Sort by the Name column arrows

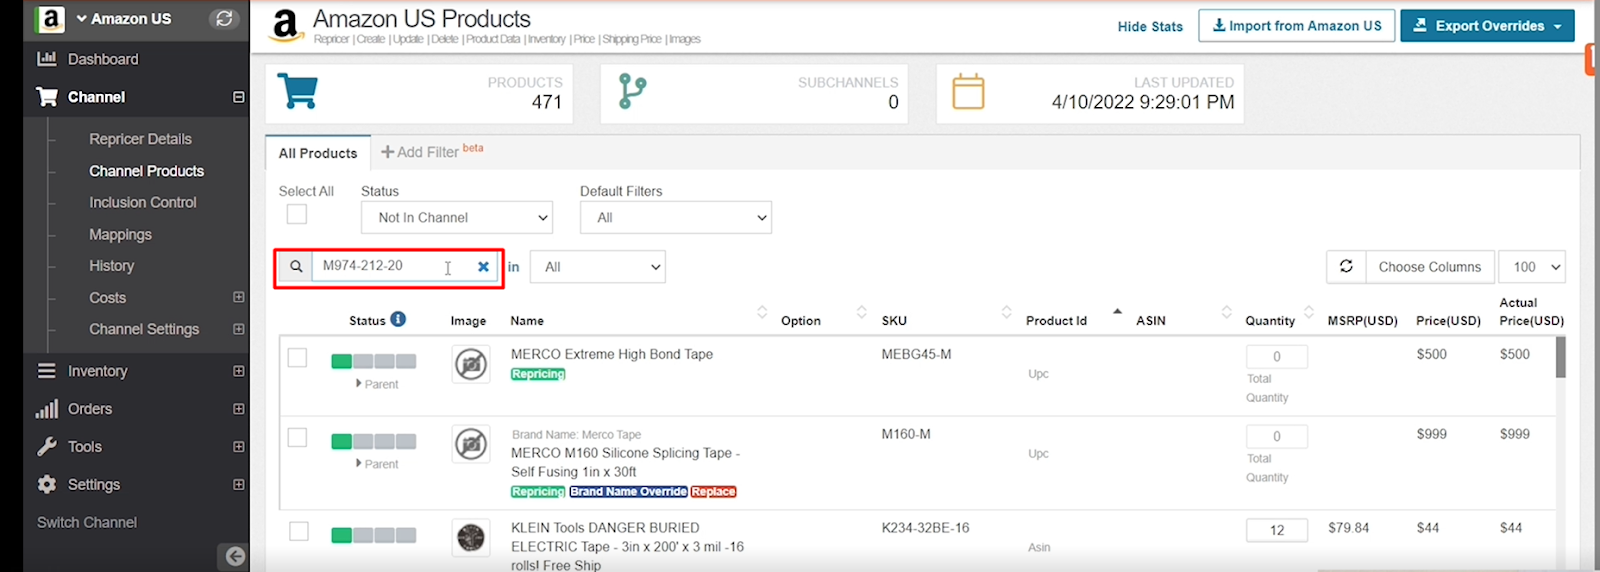(762, 312)
